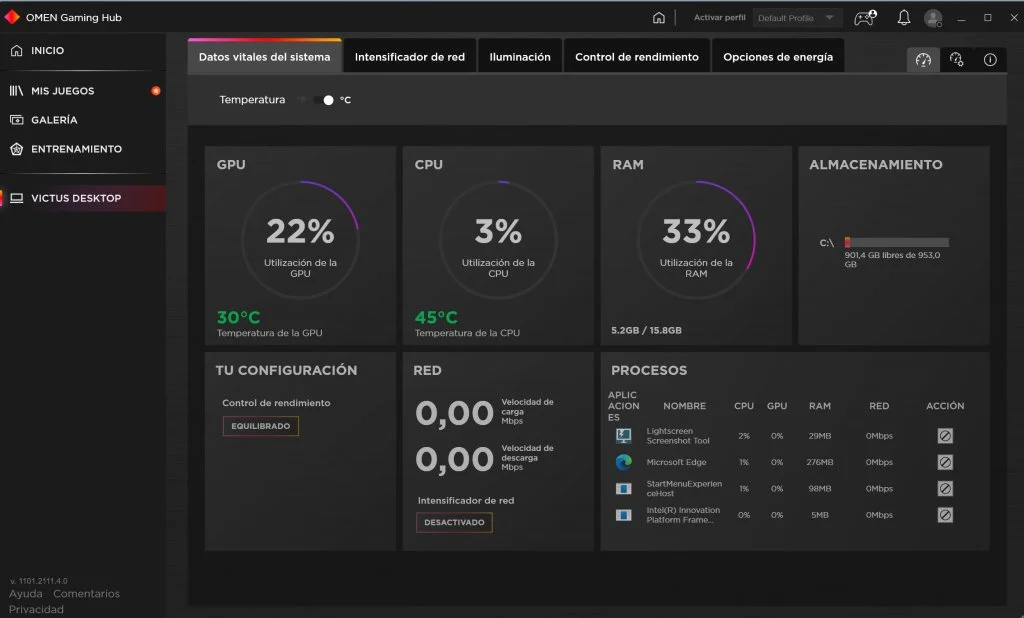Sort processes by the RAM column header

tap(820, 406)
